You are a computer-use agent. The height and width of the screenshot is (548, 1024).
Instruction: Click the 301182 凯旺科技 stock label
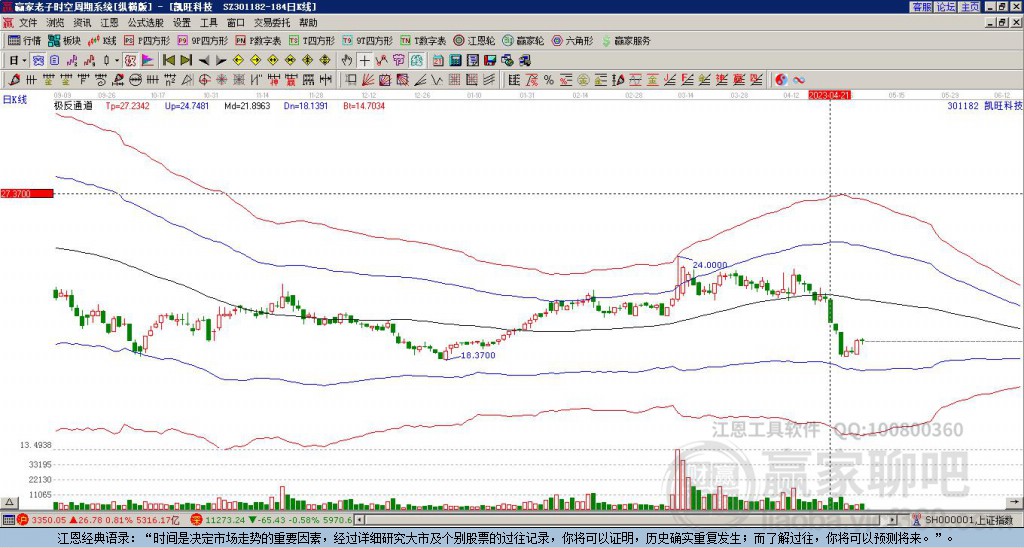(984, 106)
